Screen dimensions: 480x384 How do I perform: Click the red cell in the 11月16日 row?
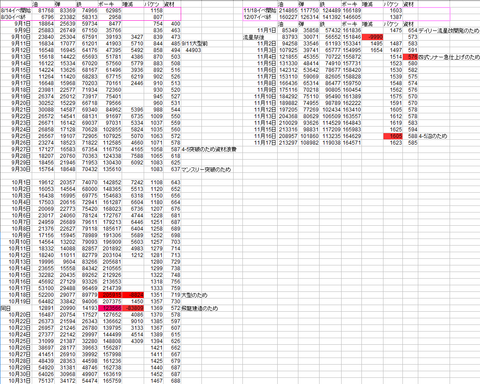[x=393, y=136]
